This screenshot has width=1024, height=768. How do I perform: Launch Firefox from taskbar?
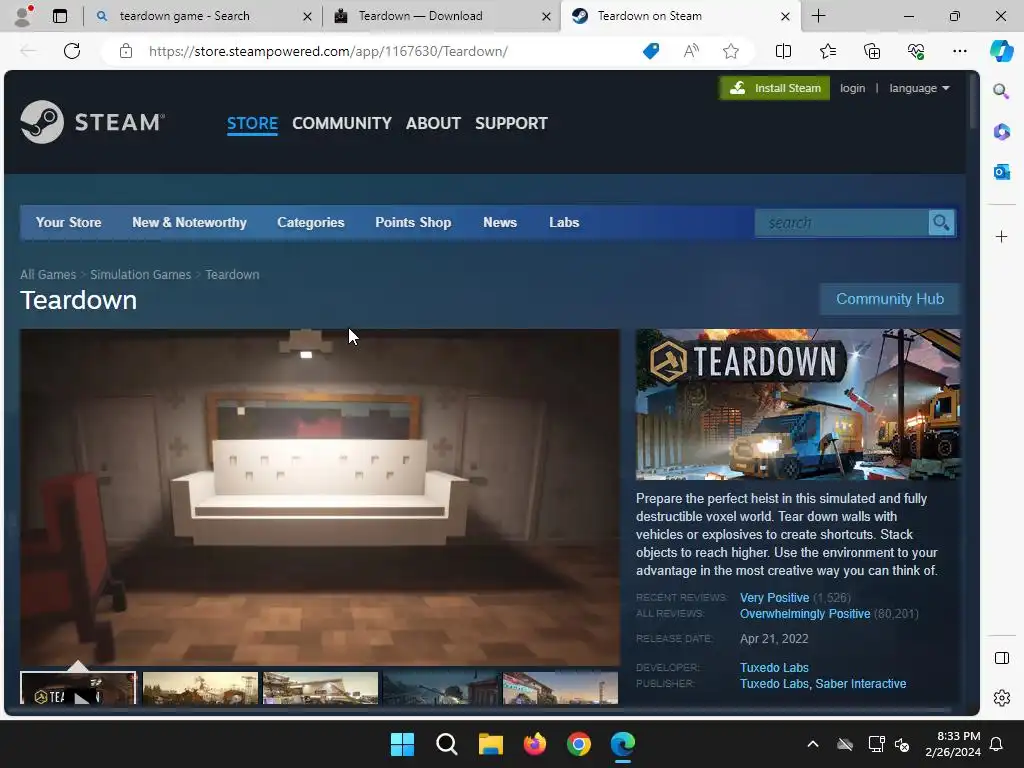(535, 744)
